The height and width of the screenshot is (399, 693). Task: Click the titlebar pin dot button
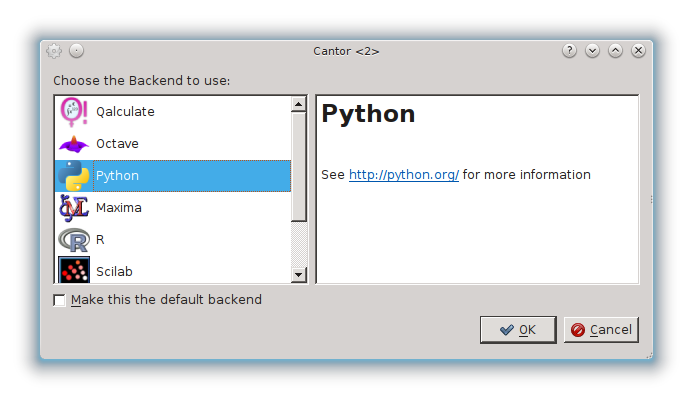click(x=76, y=51)
